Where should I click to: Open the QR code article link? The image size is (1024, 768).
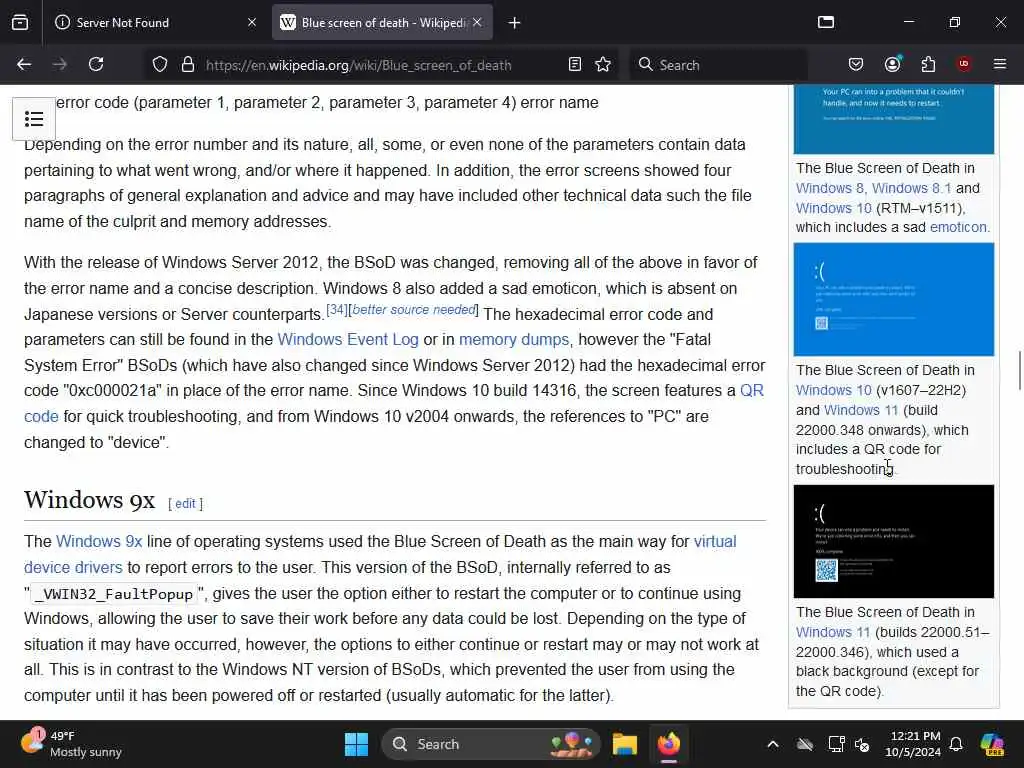coord(751,391)
